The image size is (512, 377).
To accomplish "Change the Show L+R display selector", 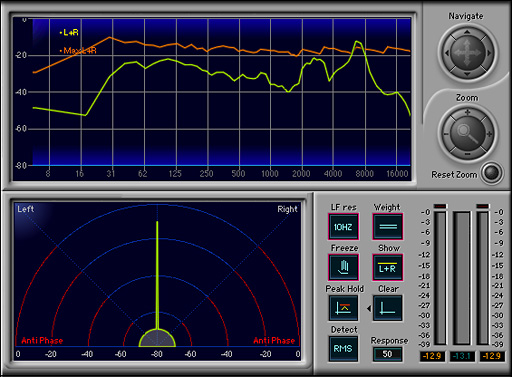I will click(388, 267).
